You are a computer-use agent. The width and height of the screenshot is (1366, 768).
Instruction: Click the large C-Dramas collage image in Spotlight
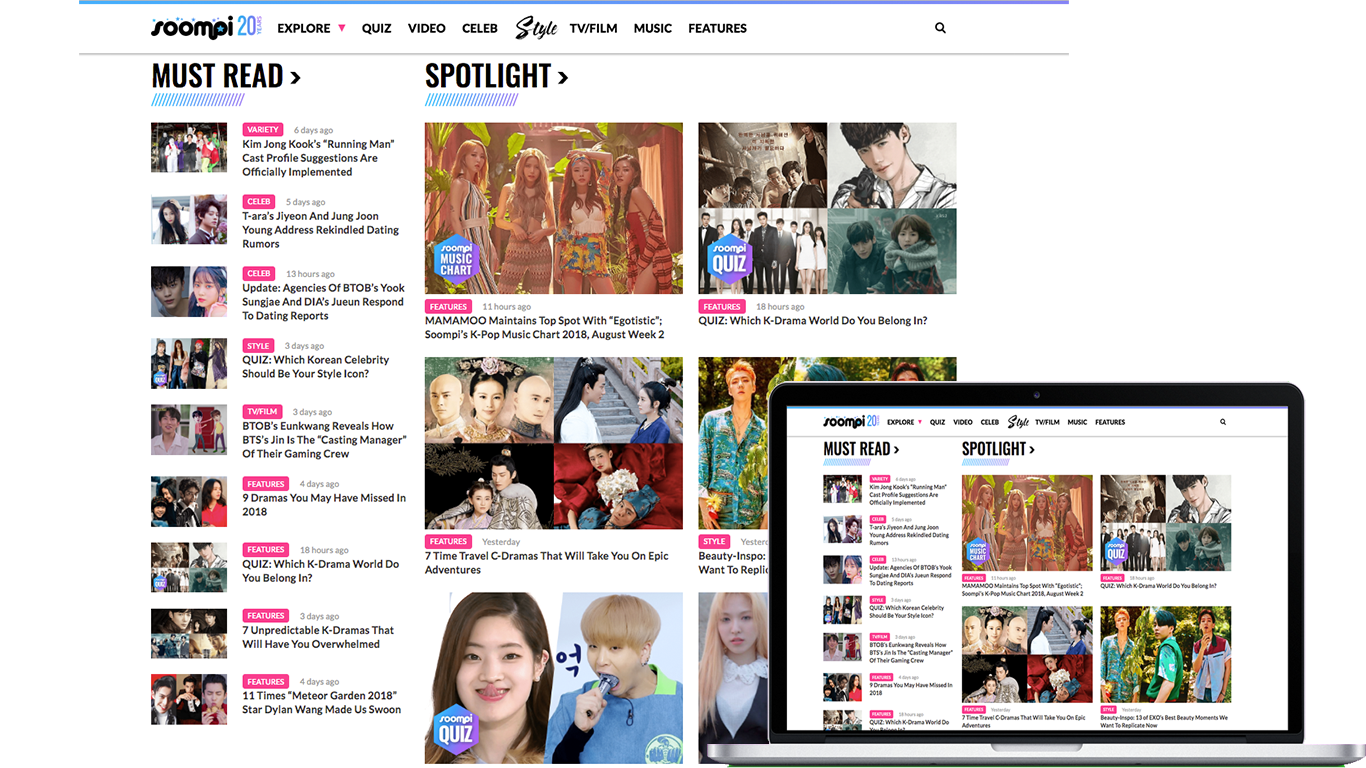click(x=554, y=443)
